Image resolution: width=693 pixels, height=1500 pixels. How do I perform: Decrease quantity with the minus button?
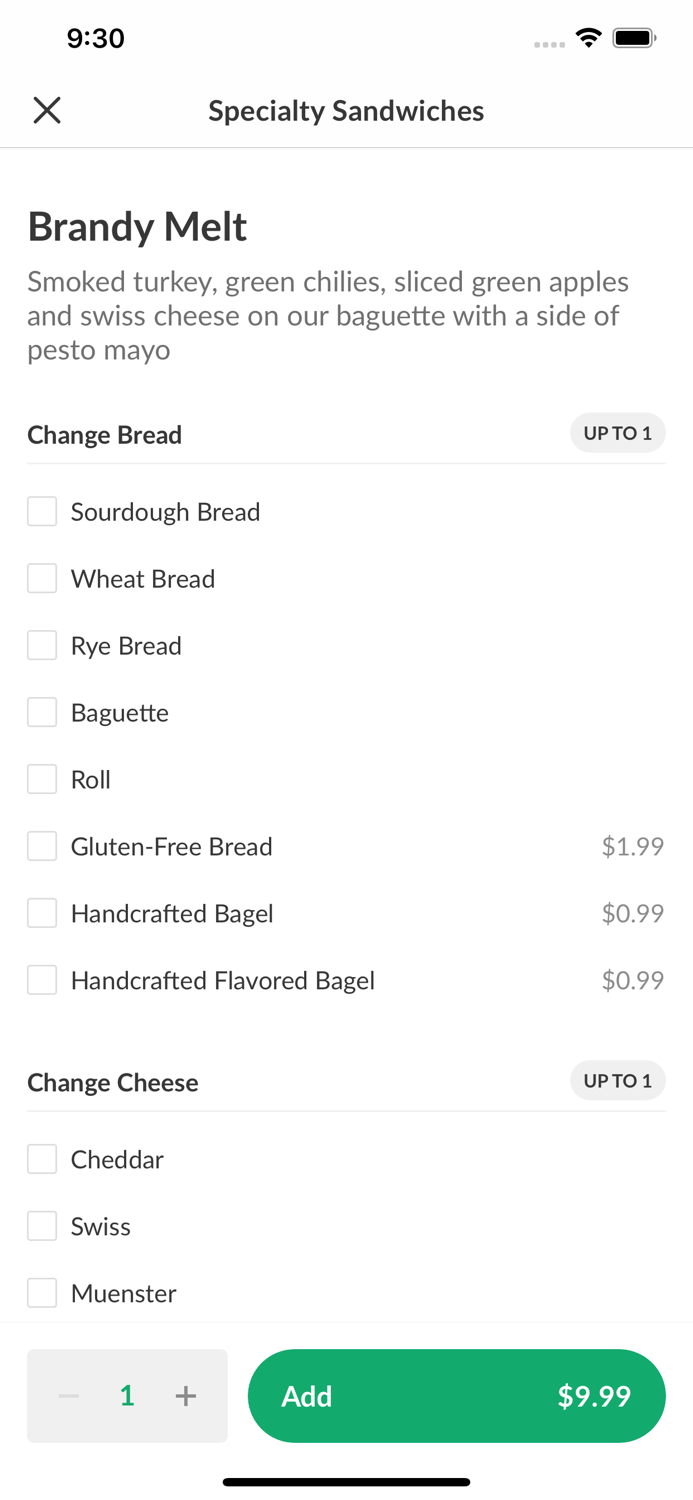click(68, 1395)
